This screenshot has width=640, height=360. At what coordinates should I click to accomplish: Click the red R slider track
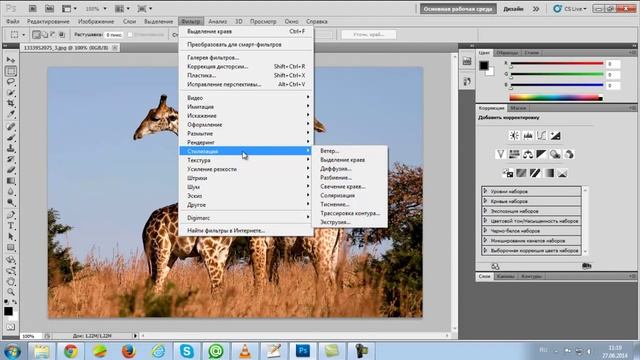tap(557, 63)
